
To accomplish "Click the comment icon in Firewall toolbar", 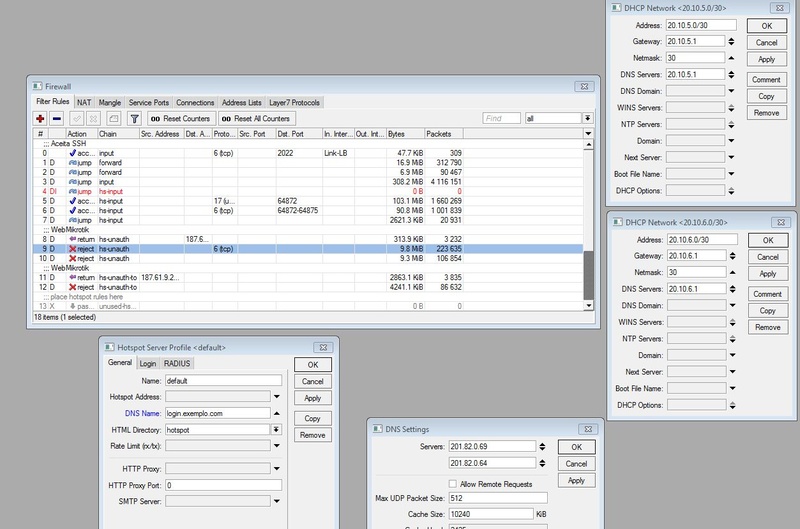I will tap(113, 118).
